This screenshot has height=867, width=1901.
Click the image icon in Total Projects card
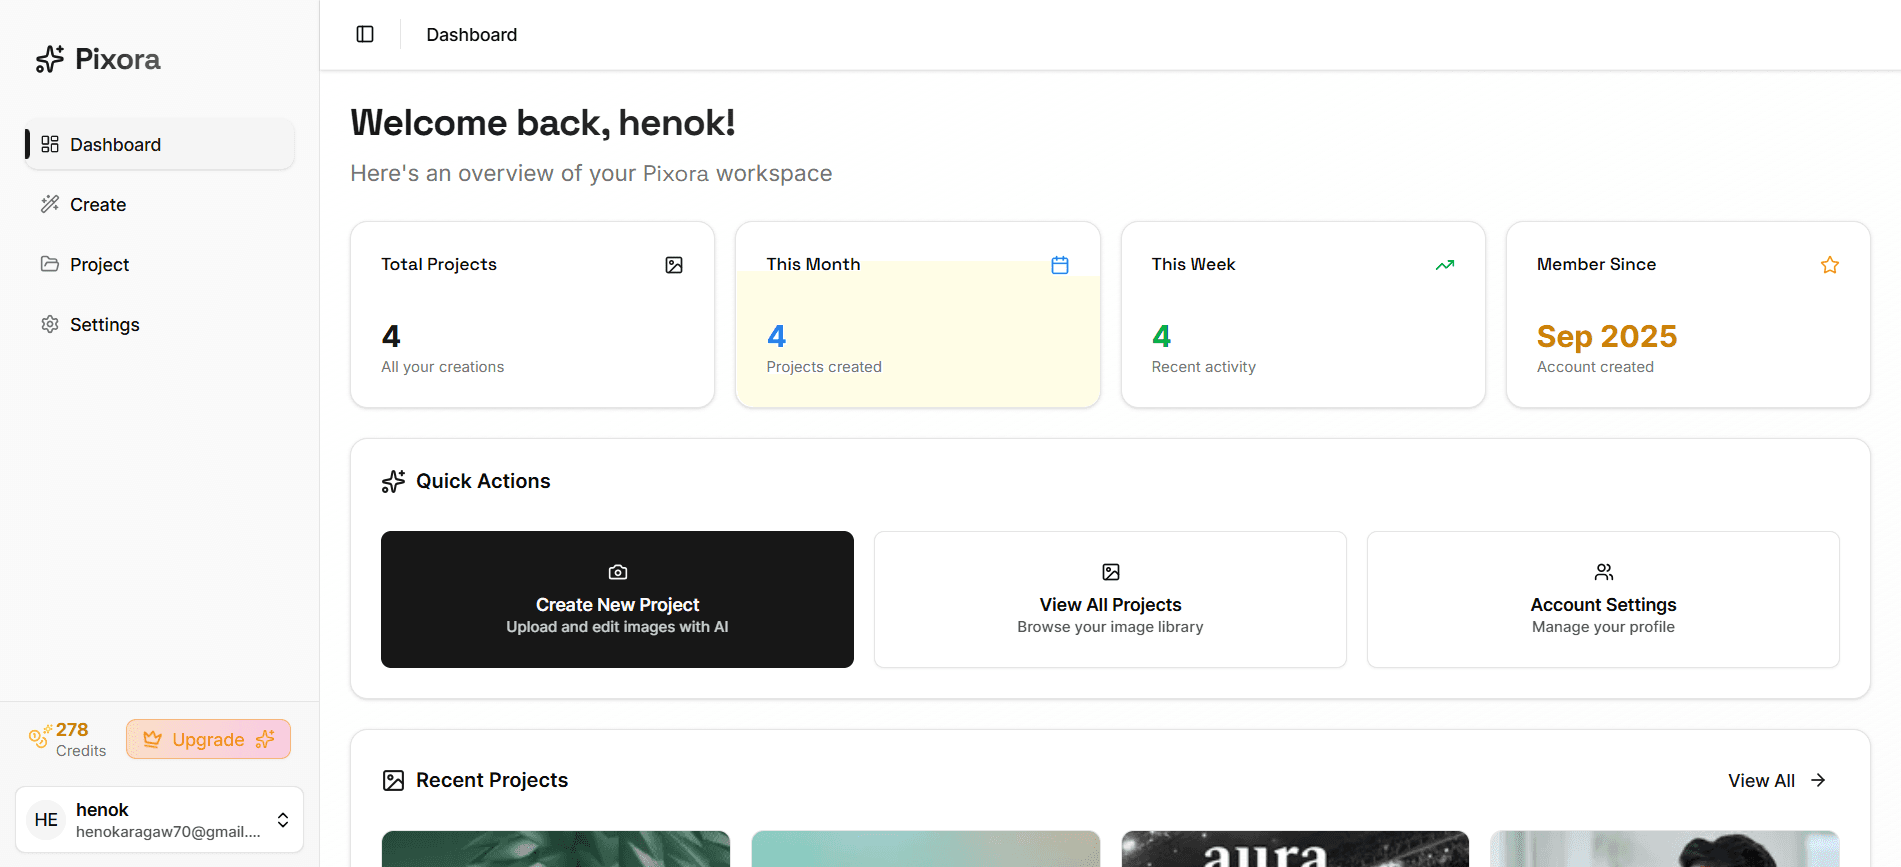674,265
